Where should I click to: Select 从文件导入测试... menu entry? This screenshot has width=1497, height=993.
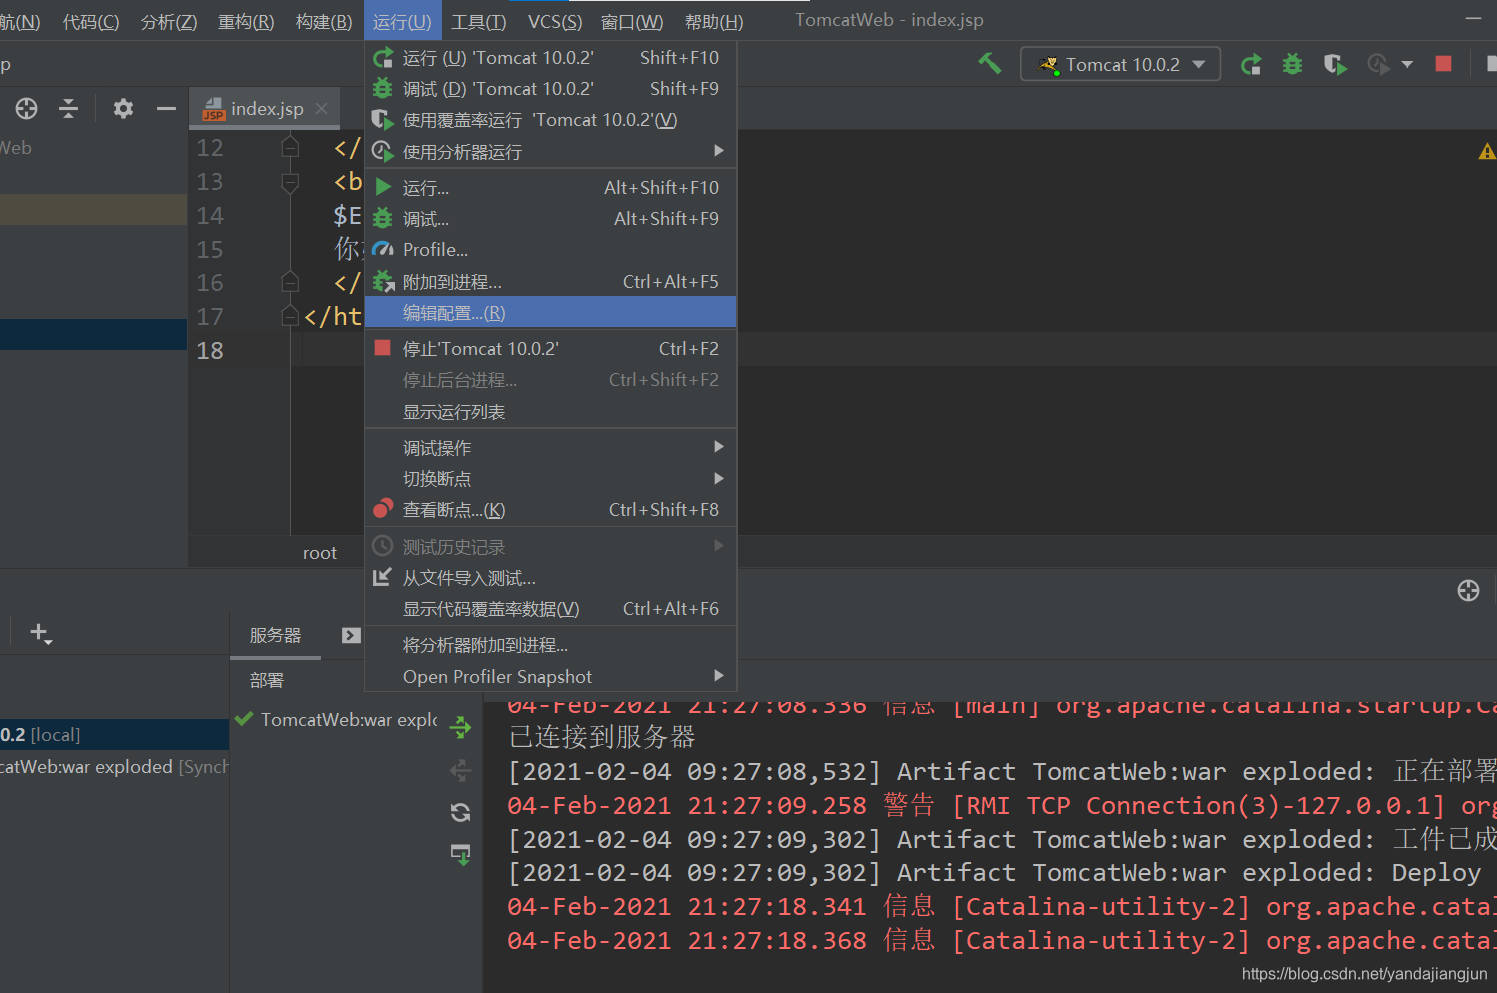(x=550, y=578)
